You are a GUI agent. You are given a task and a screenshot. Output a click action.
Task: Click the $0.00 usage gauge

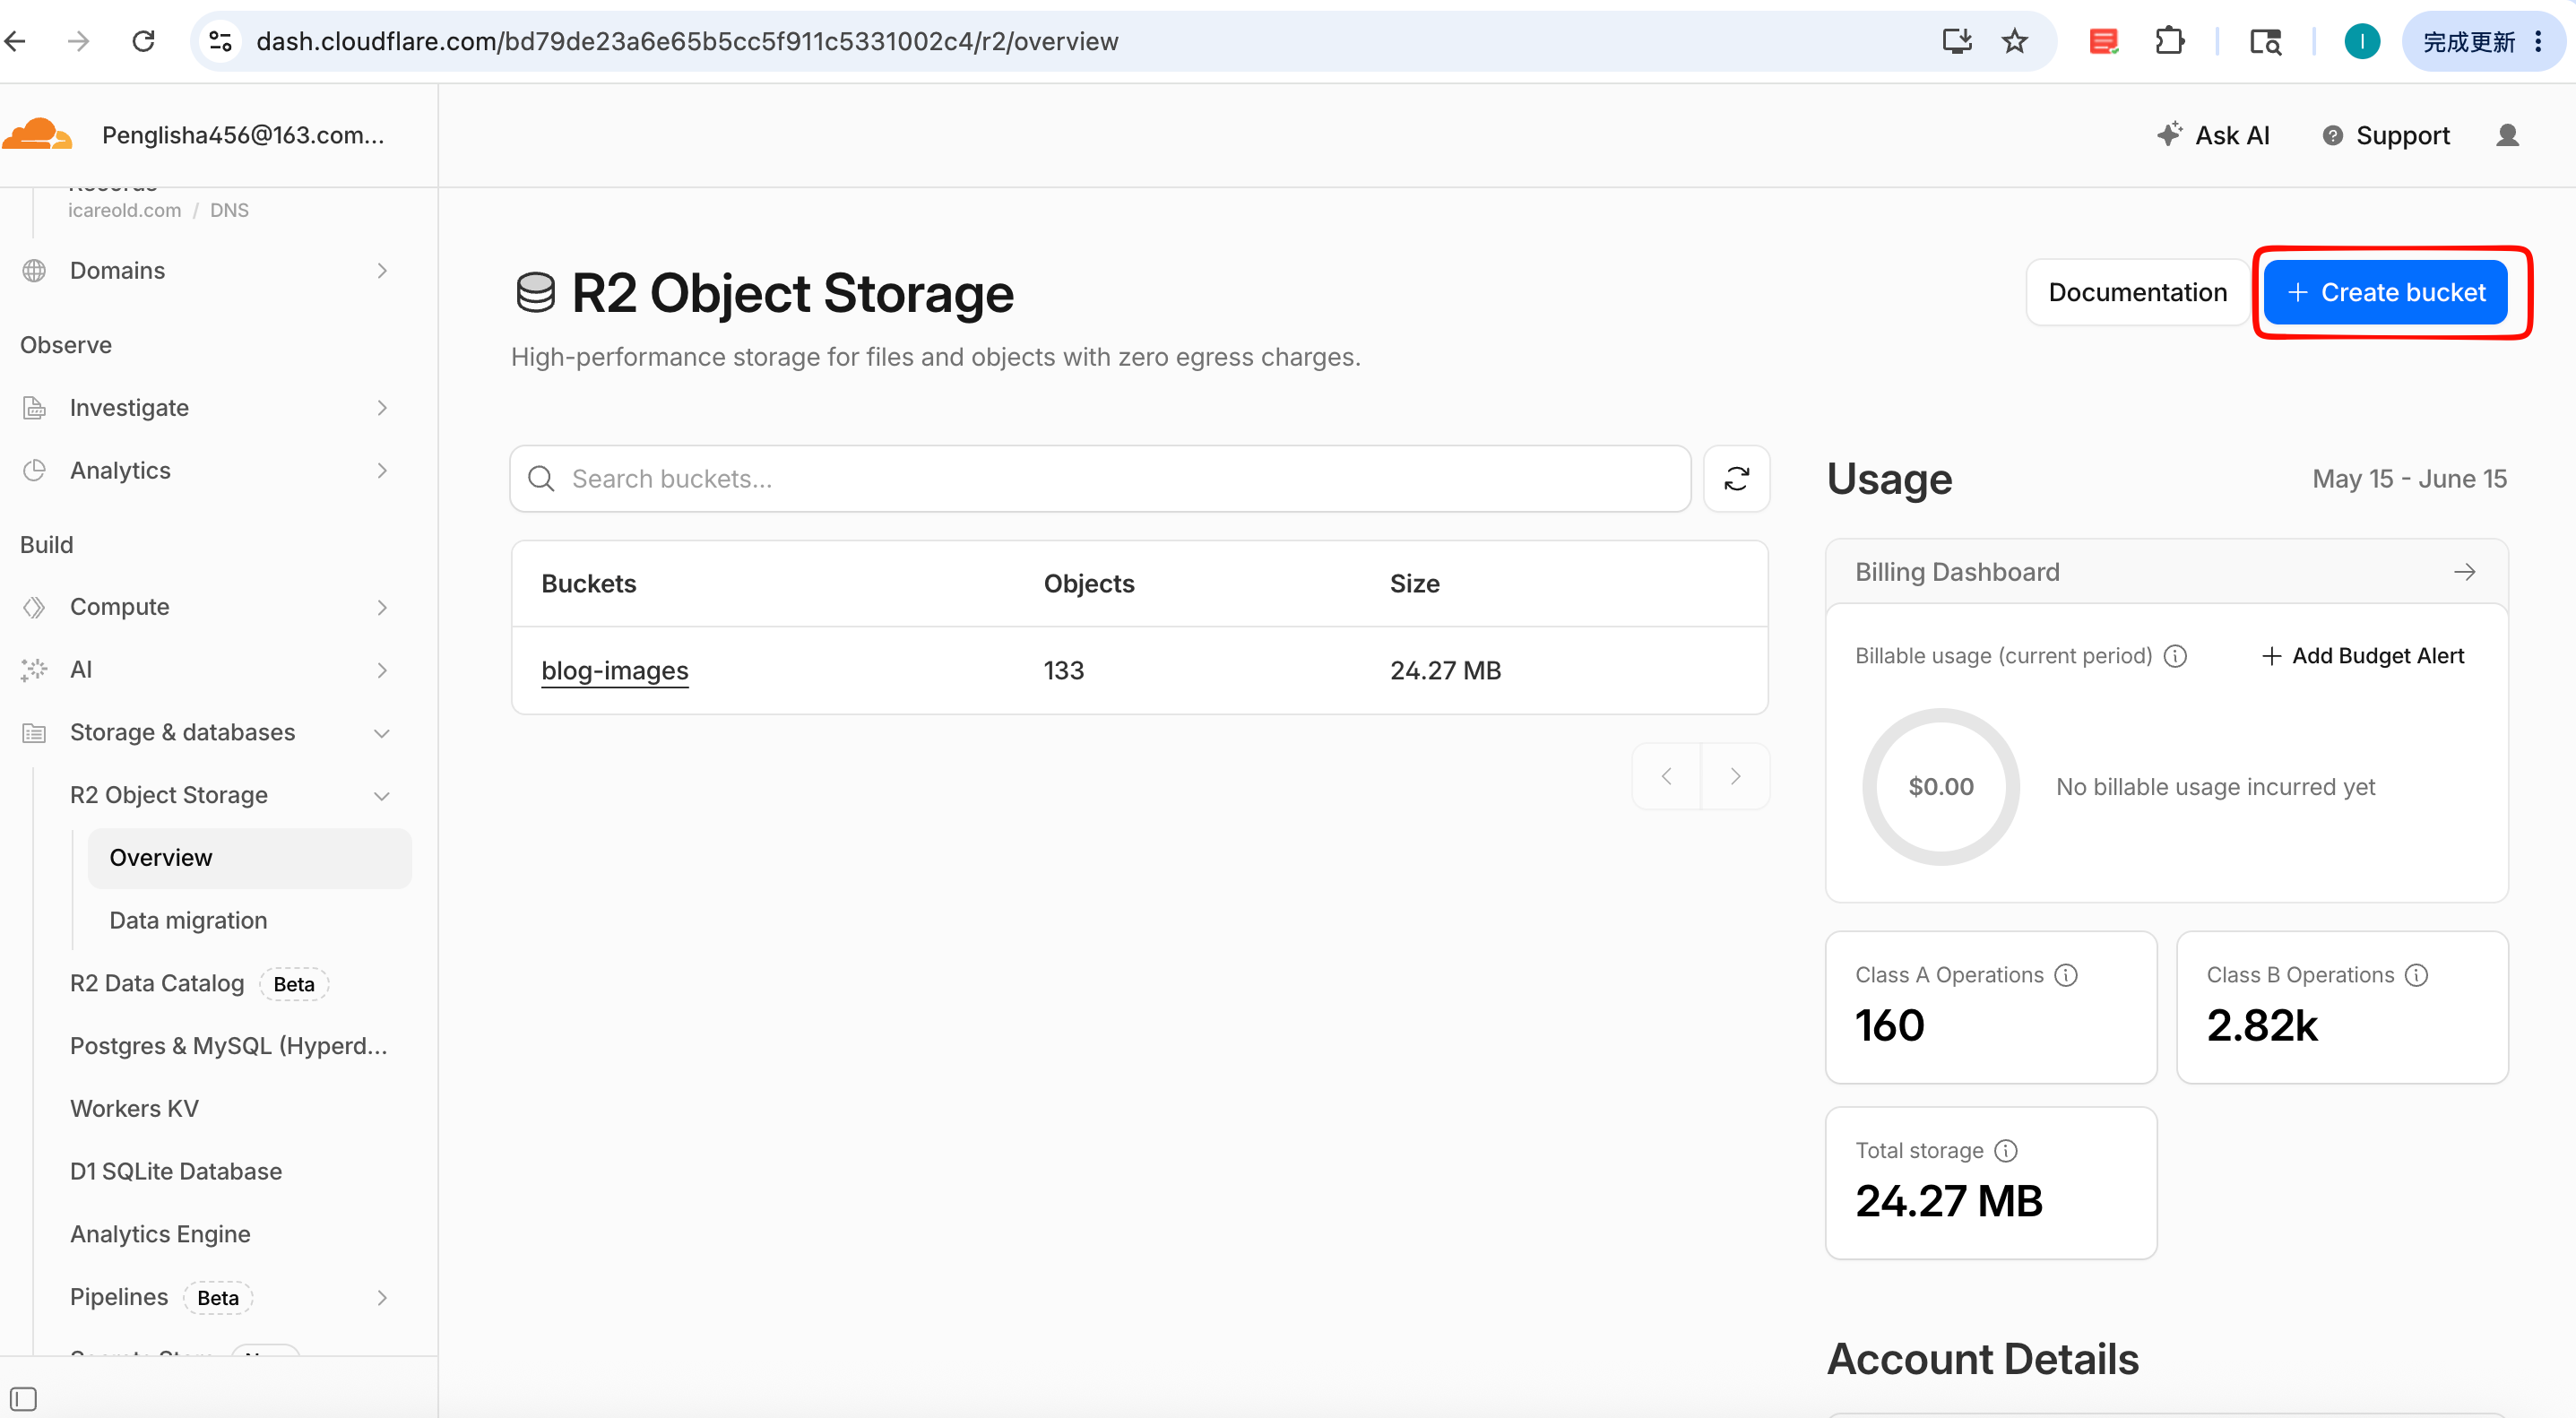pyautogui.click(x=1940, y=787)
